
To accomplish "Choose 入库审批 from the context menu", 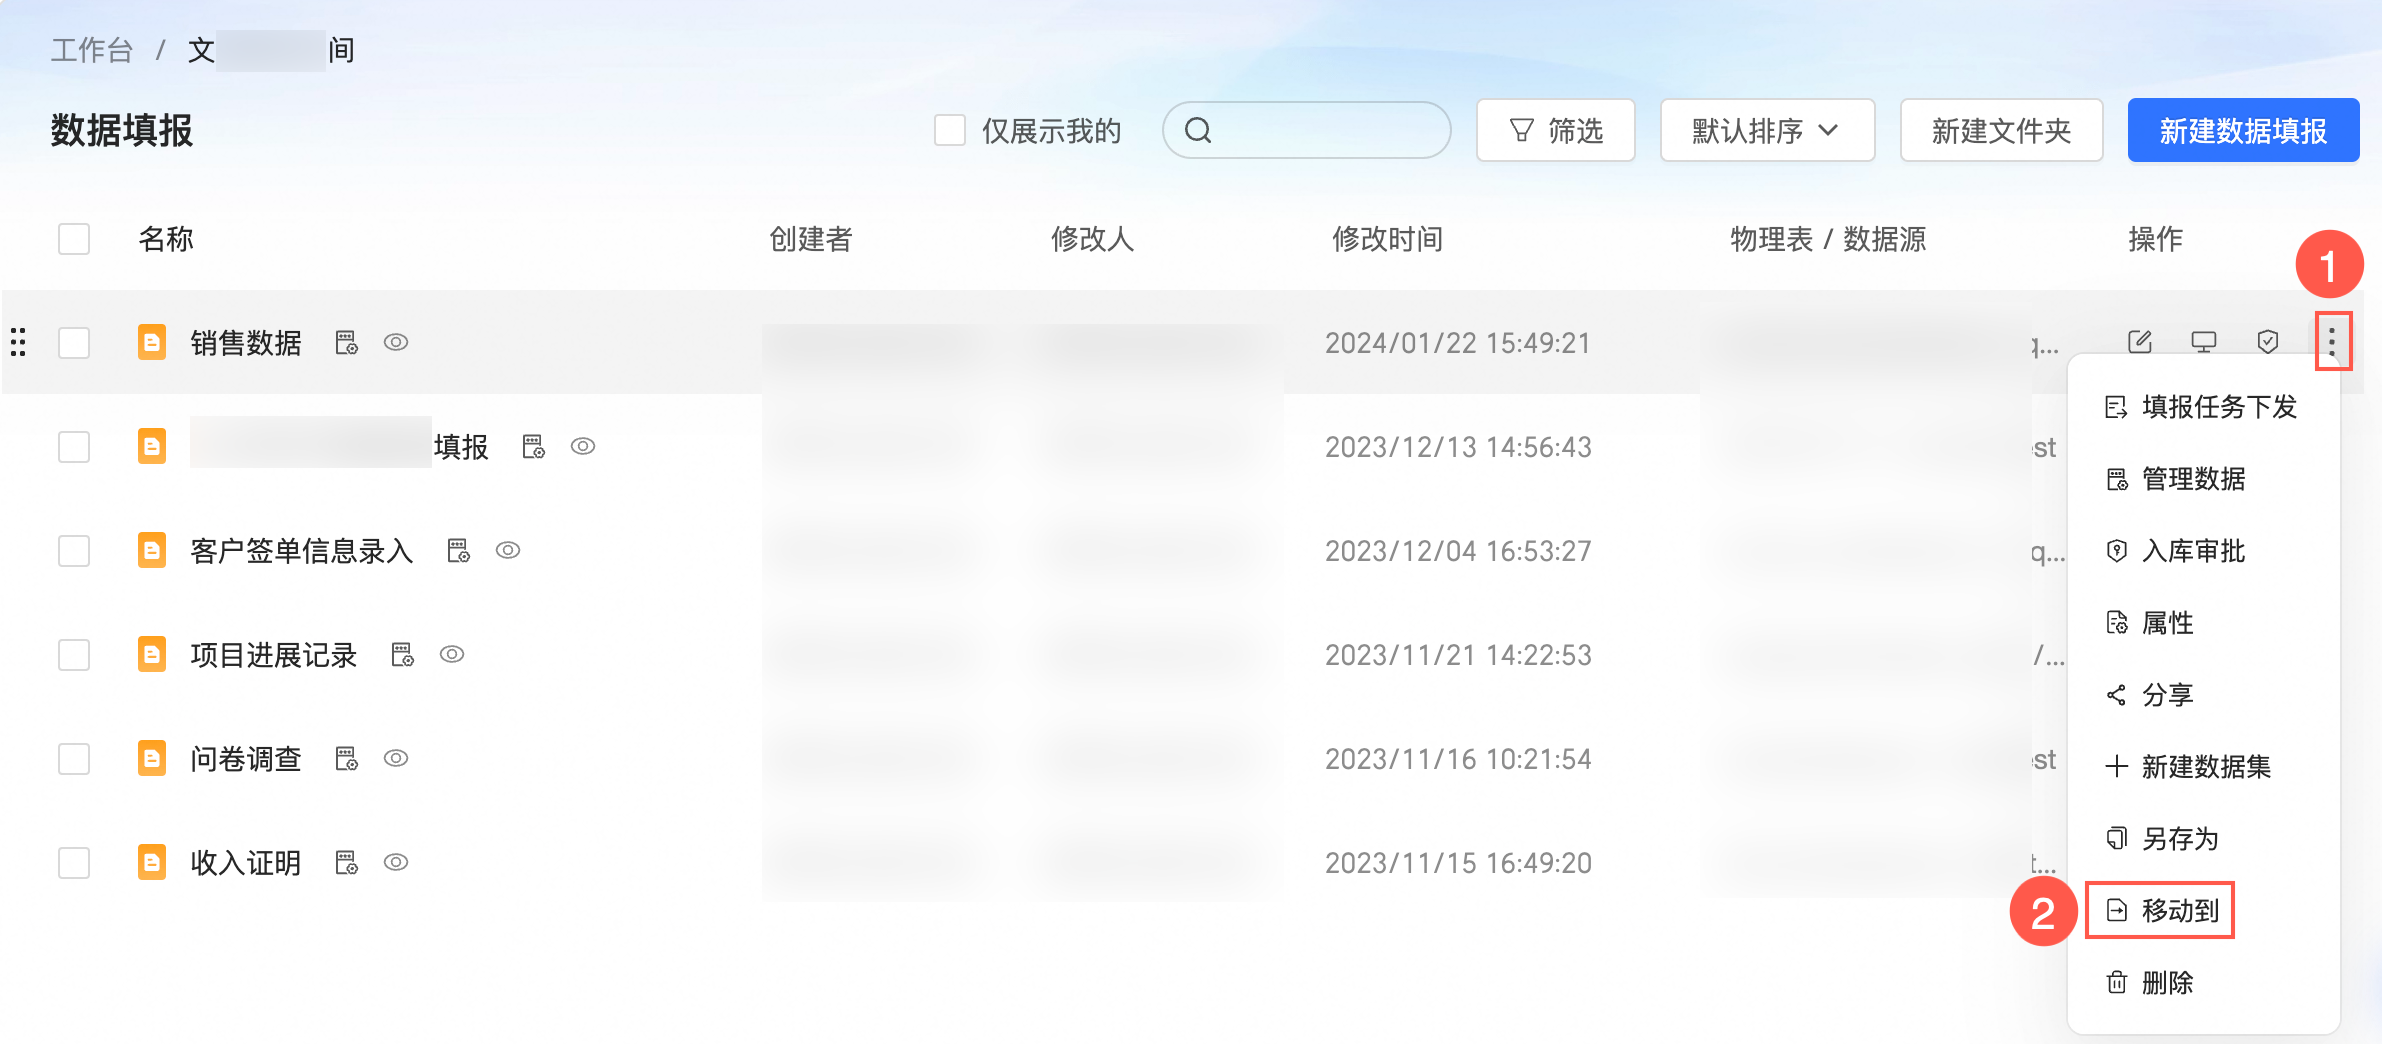I will [2203, 551].
